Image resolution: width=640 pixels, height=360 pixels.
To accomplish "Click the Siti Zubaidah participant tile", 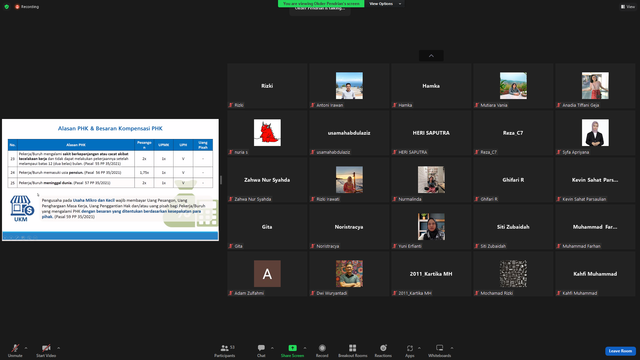I will tap(513, 227).
